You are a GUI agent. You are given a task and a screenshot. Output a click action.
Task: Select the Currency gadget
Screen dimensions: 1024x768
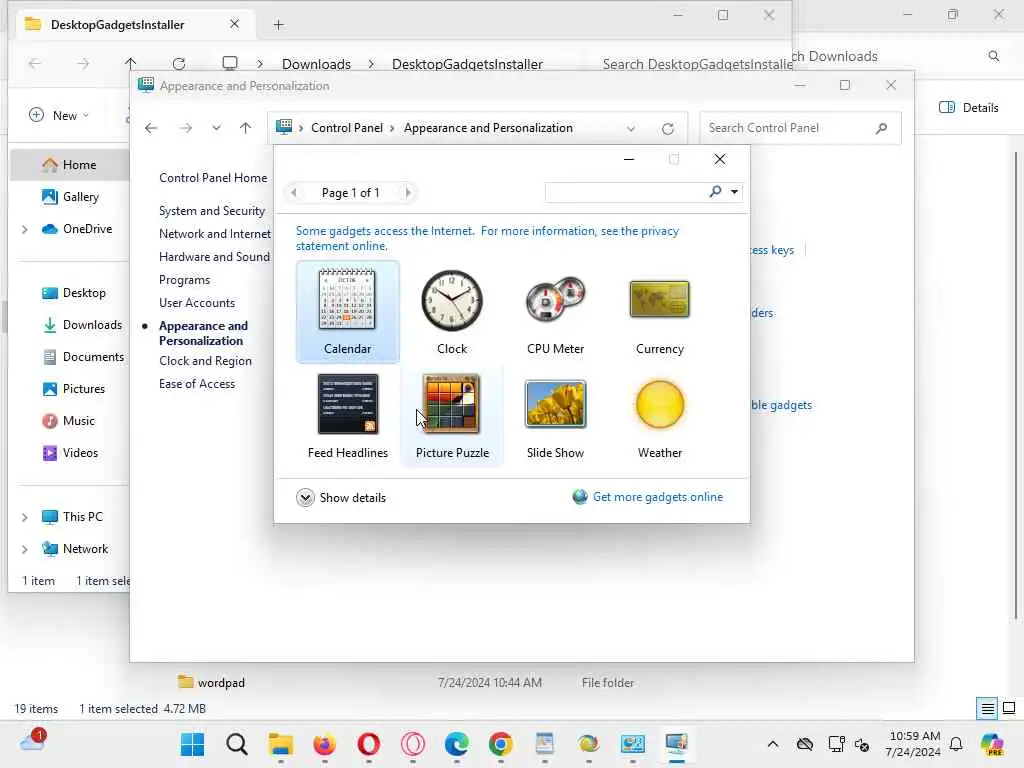(660, 312)
